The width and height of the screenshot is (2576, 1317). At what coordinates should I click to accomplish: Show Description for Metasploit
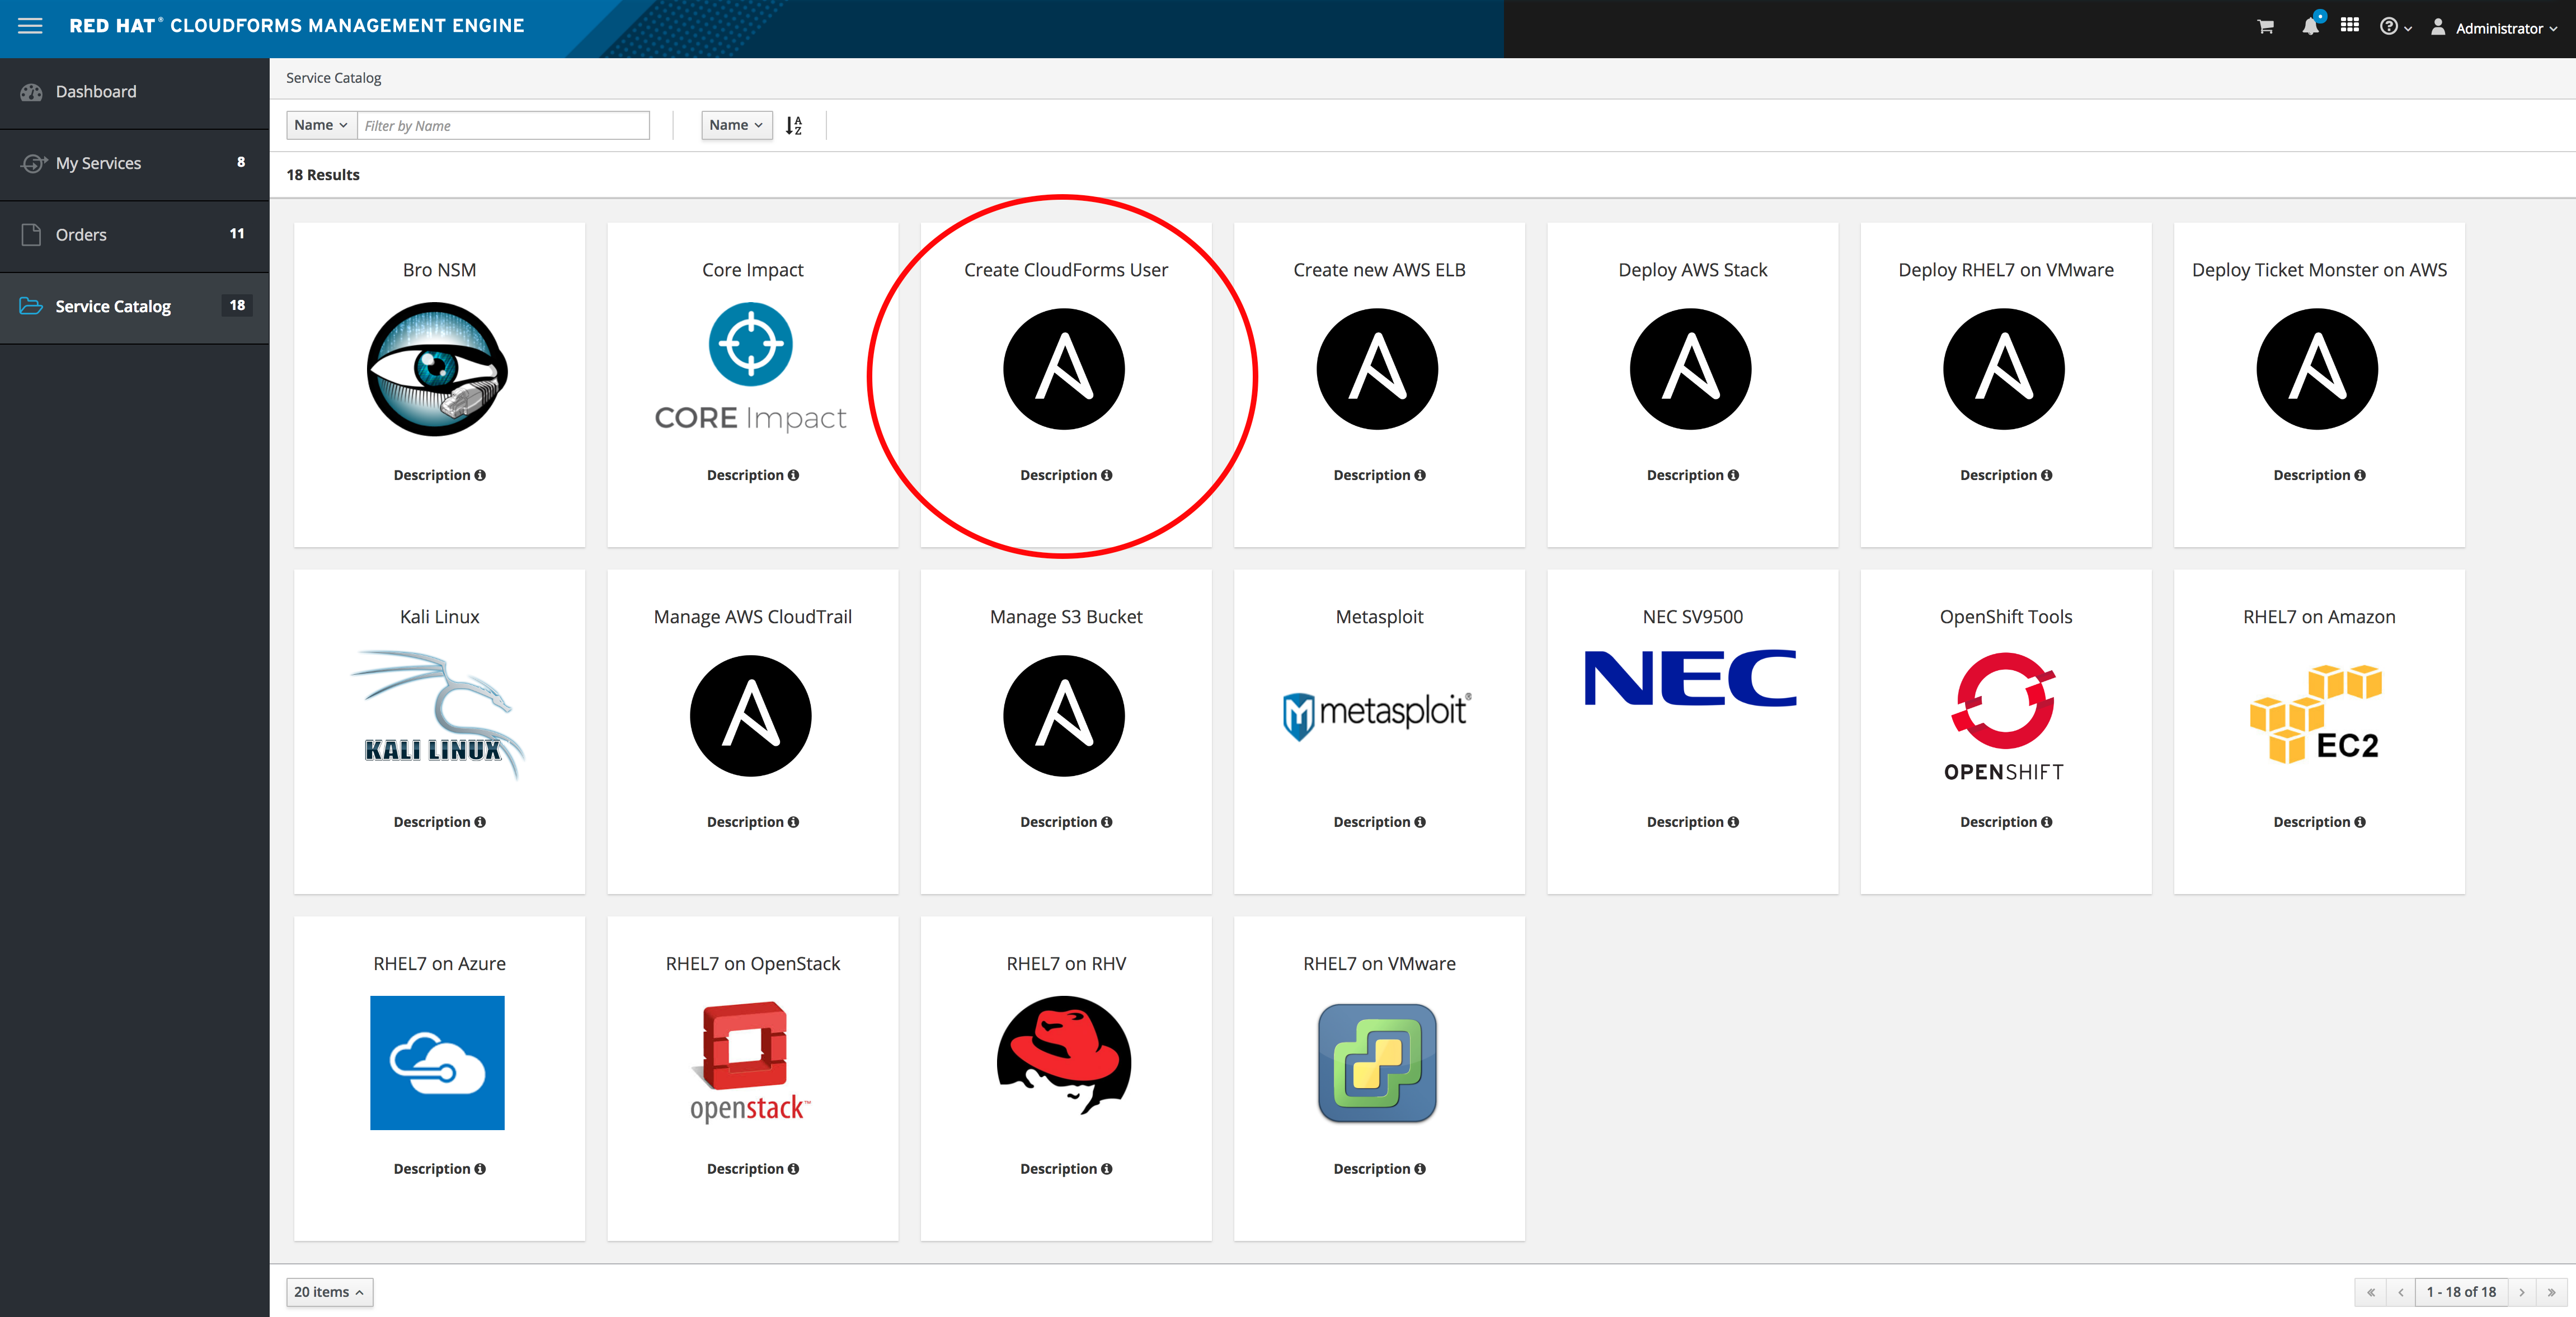pyautogui.click(x=1379, y=822)
